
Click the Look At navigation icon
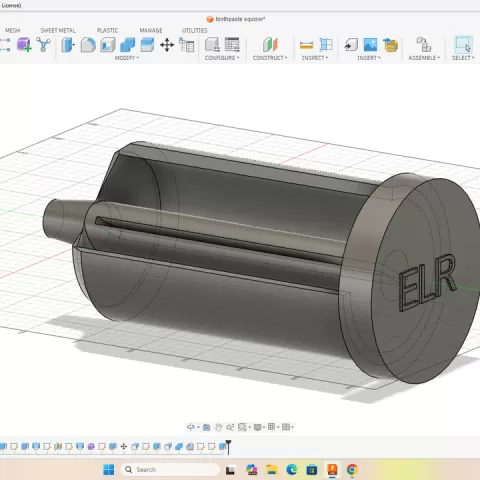tap(206, 427)
